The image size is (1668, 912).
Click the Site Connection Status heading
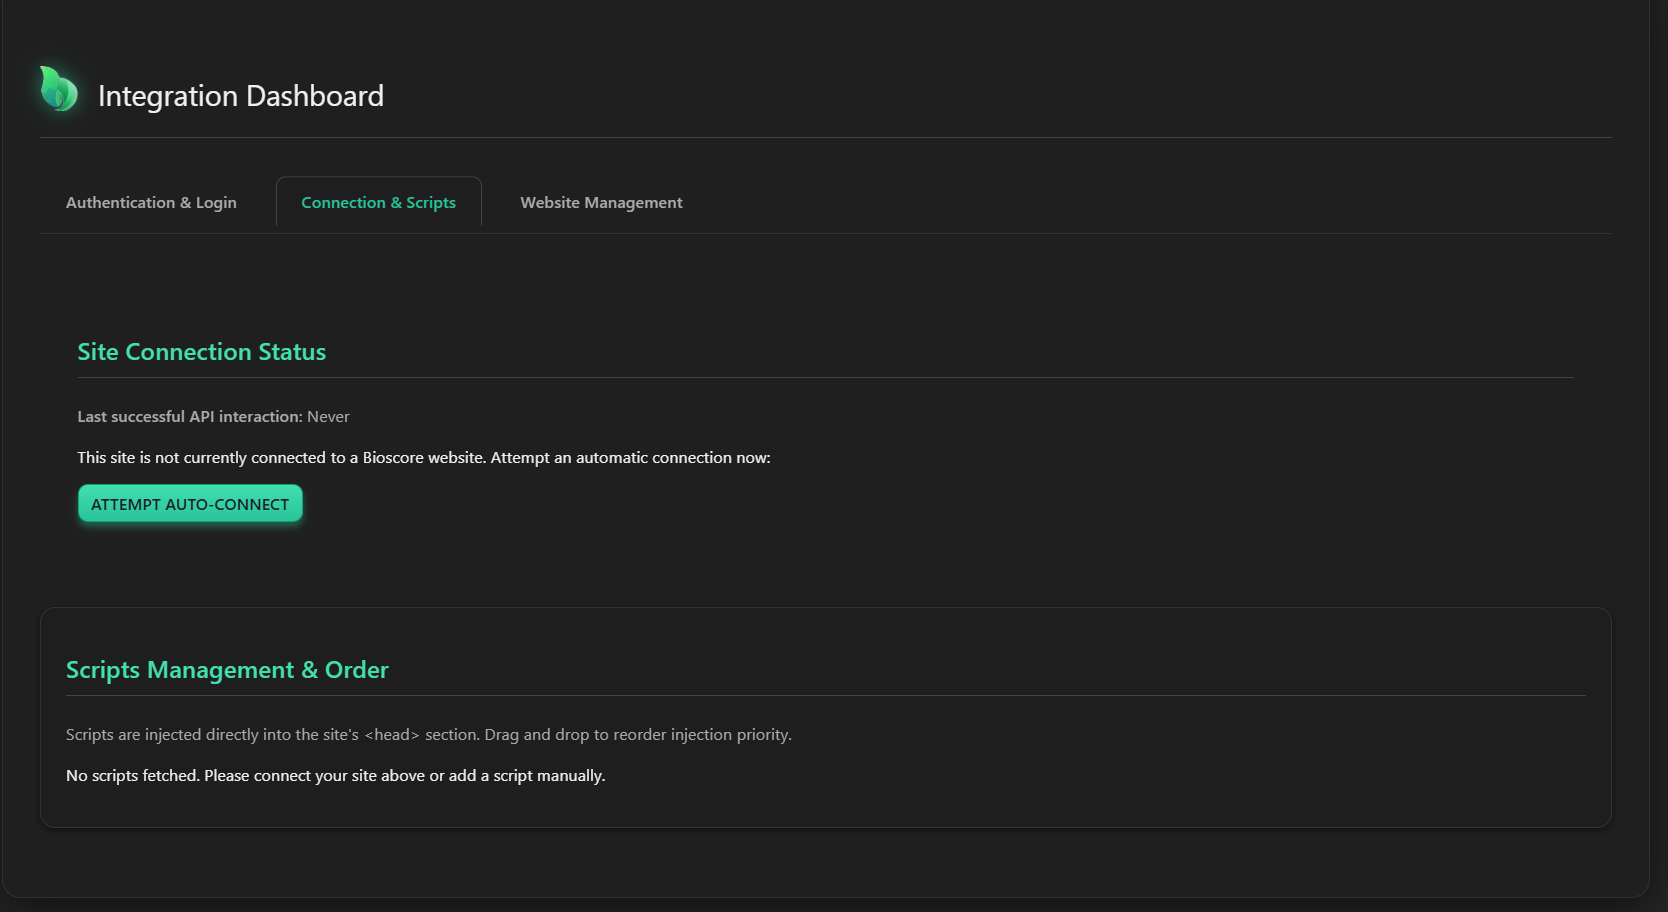[202, 352]
